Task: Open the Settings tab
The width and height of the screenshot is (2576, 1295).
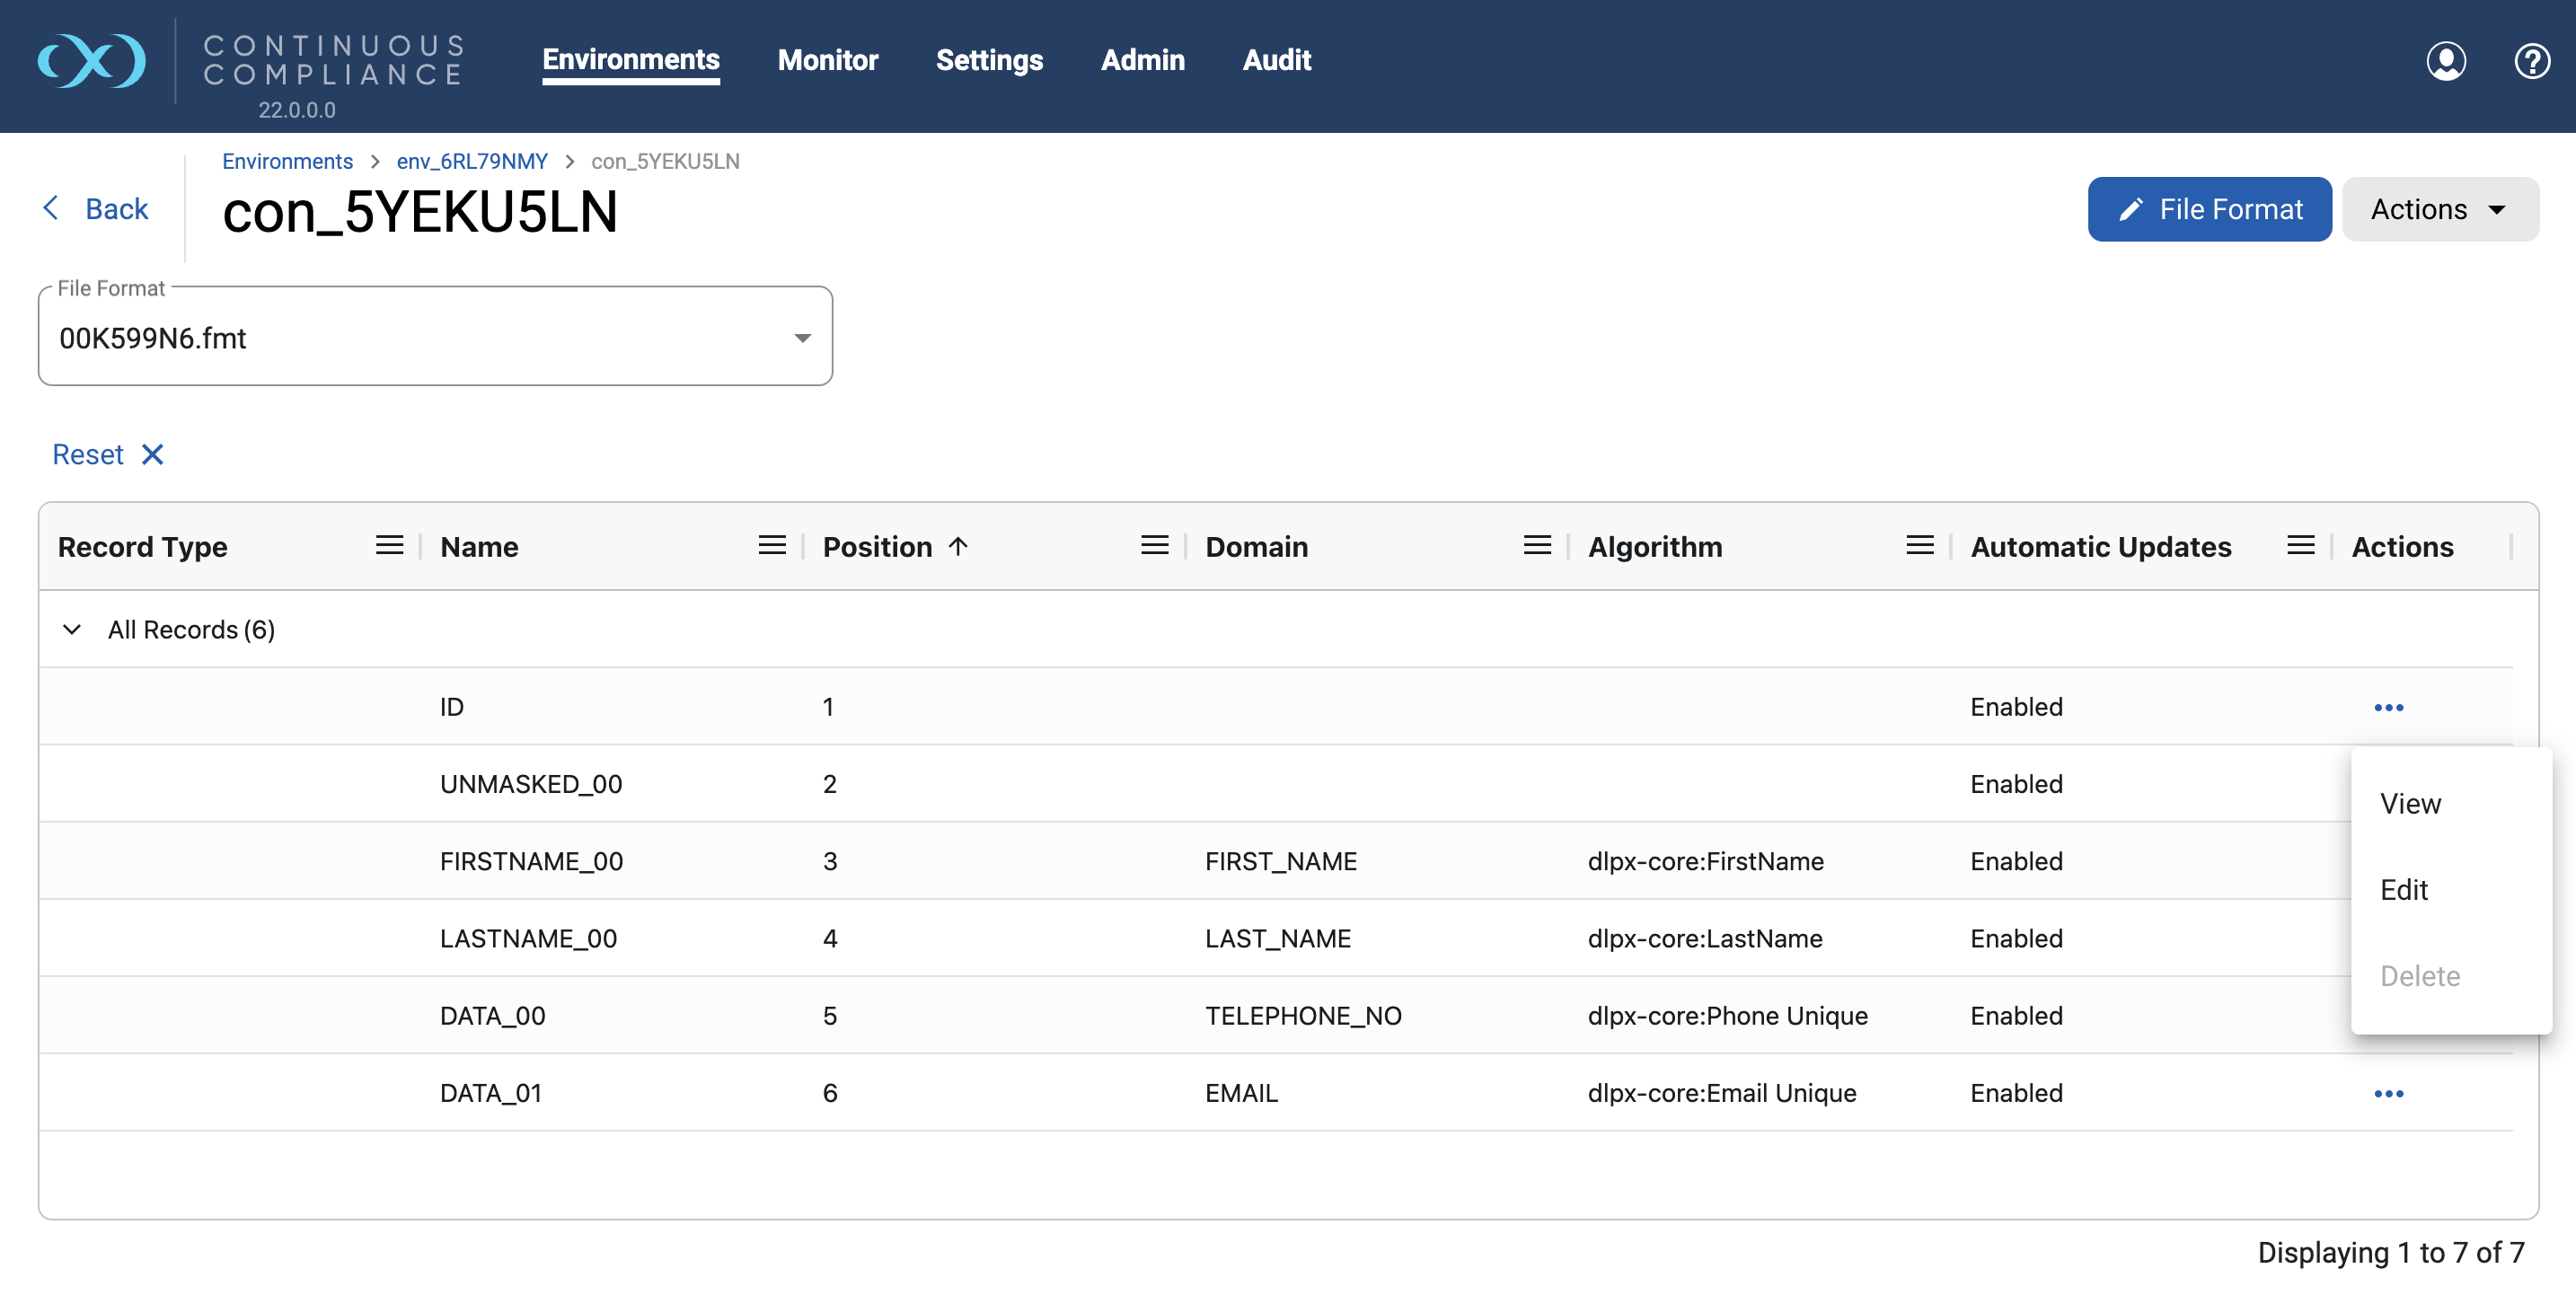Action: coord(989,60)
